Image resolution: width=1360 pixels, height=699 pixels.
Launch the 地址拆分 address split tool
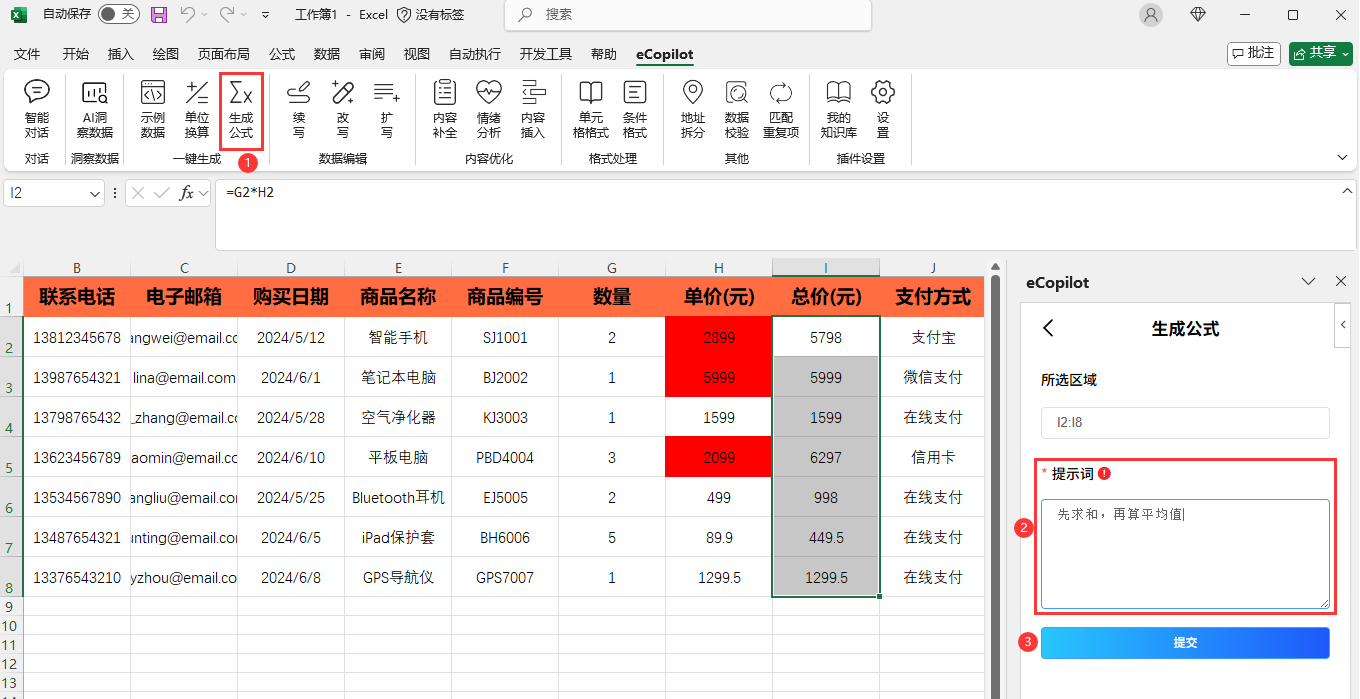pyautogui.click(x=692, y=109)
